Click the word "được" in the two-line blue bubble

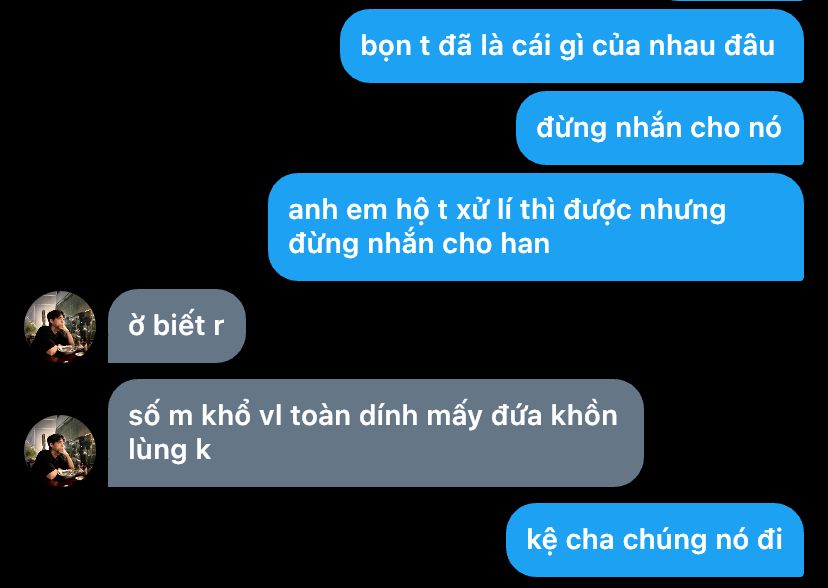597,211
